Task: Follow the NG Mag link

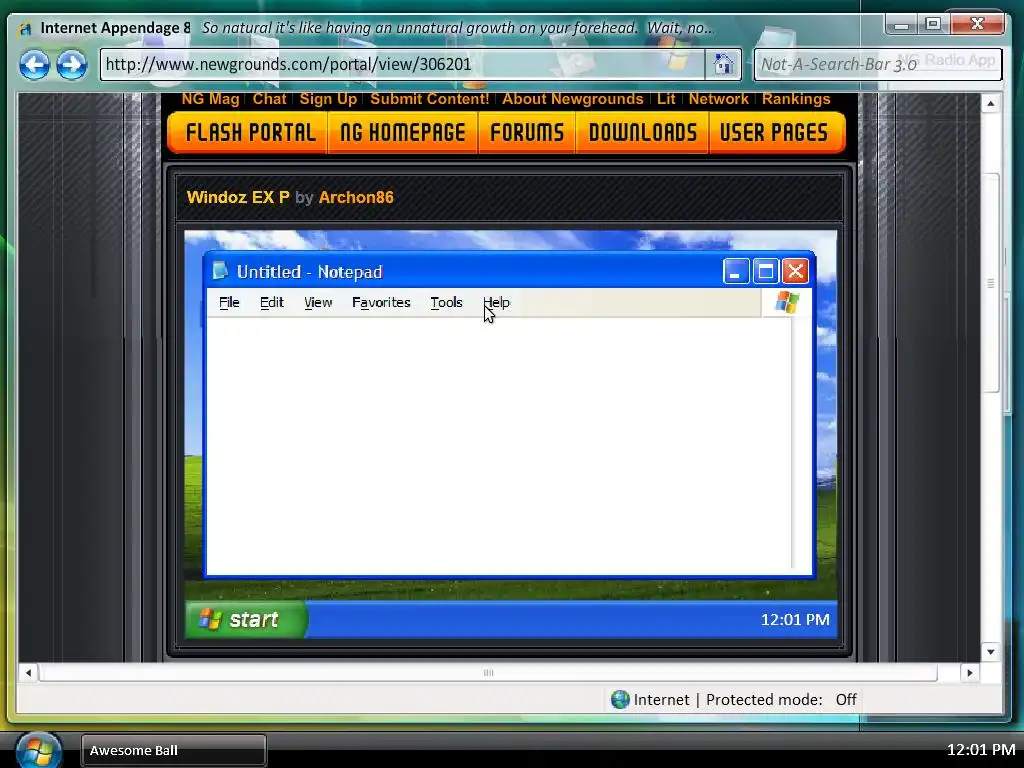Action: [210, 99]
